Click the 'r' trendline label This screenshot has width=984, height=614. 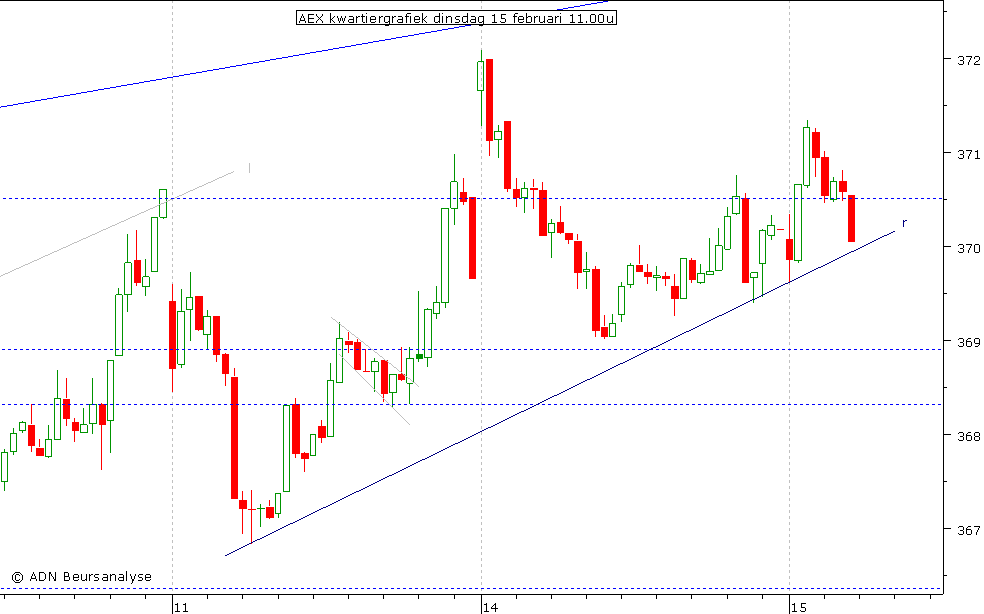[904, 223]
